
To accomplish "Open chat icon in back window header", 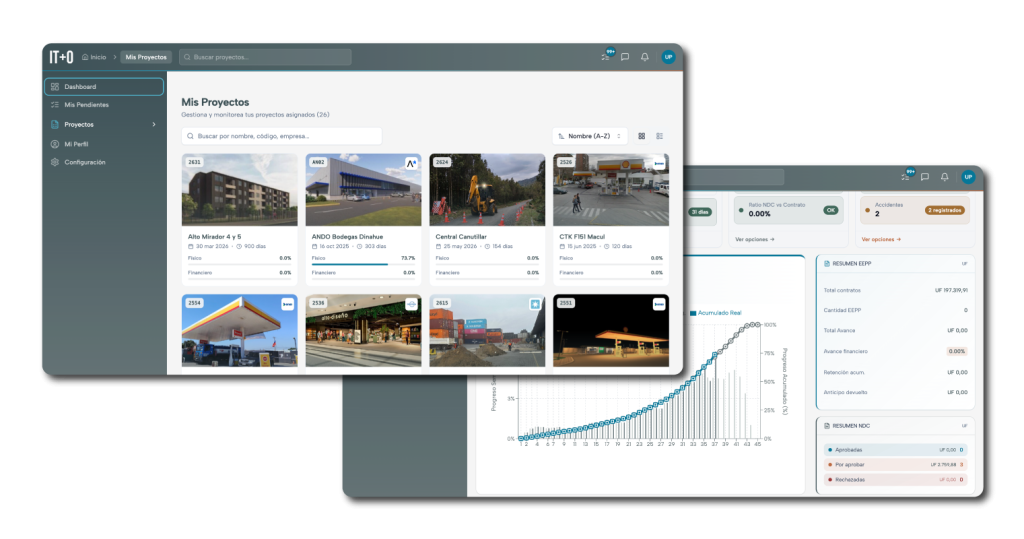I will 925,177.
